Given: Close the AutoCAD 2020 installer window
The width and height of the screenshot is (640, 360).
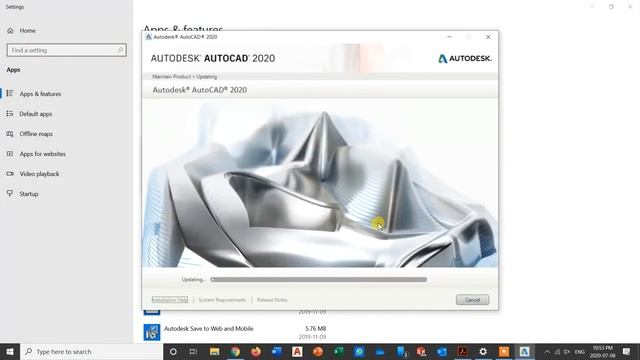Looking at the screenshot, I should pyautogui.click(x=488, y=37).
